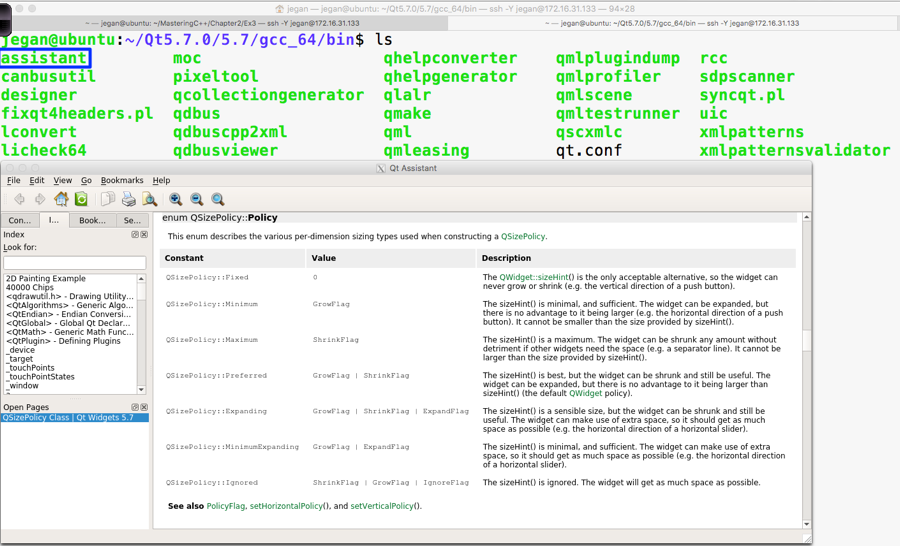Switch to the Contents sidebar tab
The height and width of the screenshot is (546, 900).
pyautogui.click(x=19, y=220)
